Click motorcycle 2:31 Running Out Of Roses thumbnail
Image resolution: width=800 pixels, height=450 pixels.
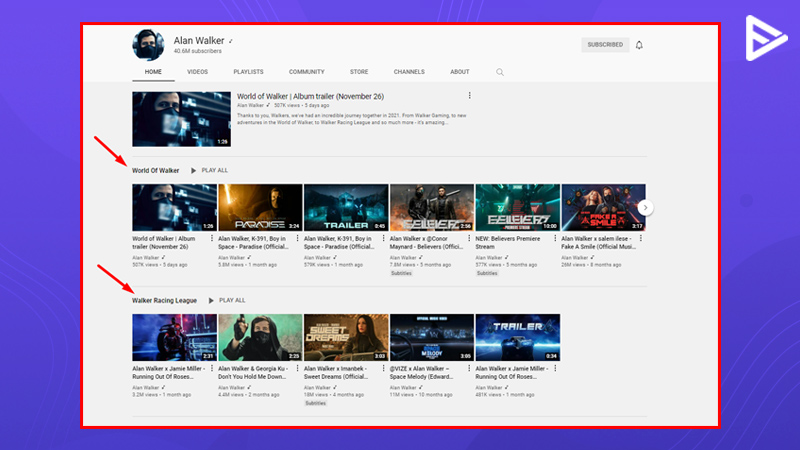click(174, 338)
